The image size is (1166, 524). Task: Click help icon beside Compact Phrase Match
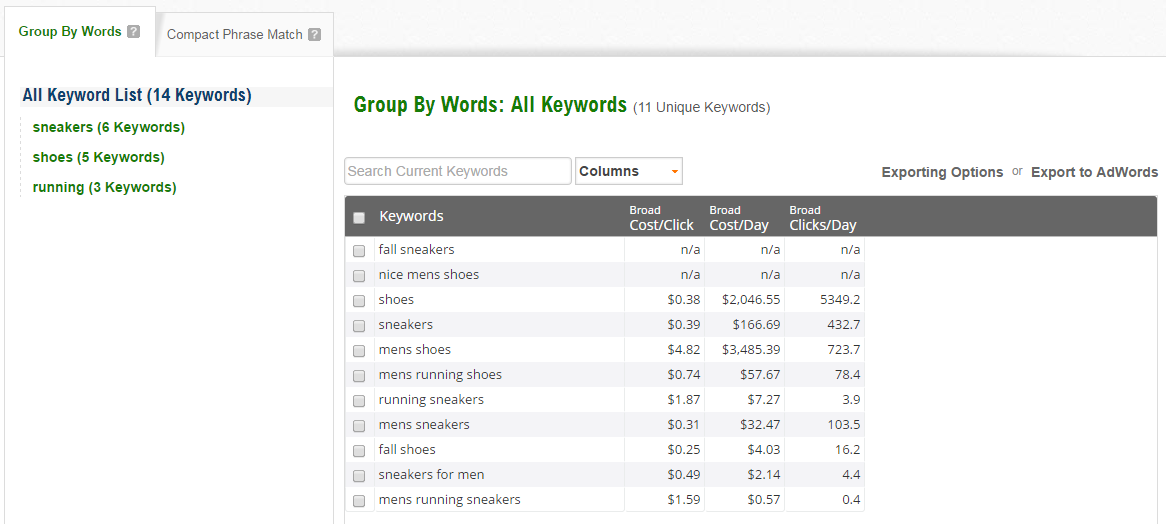[x=315, y=35]
